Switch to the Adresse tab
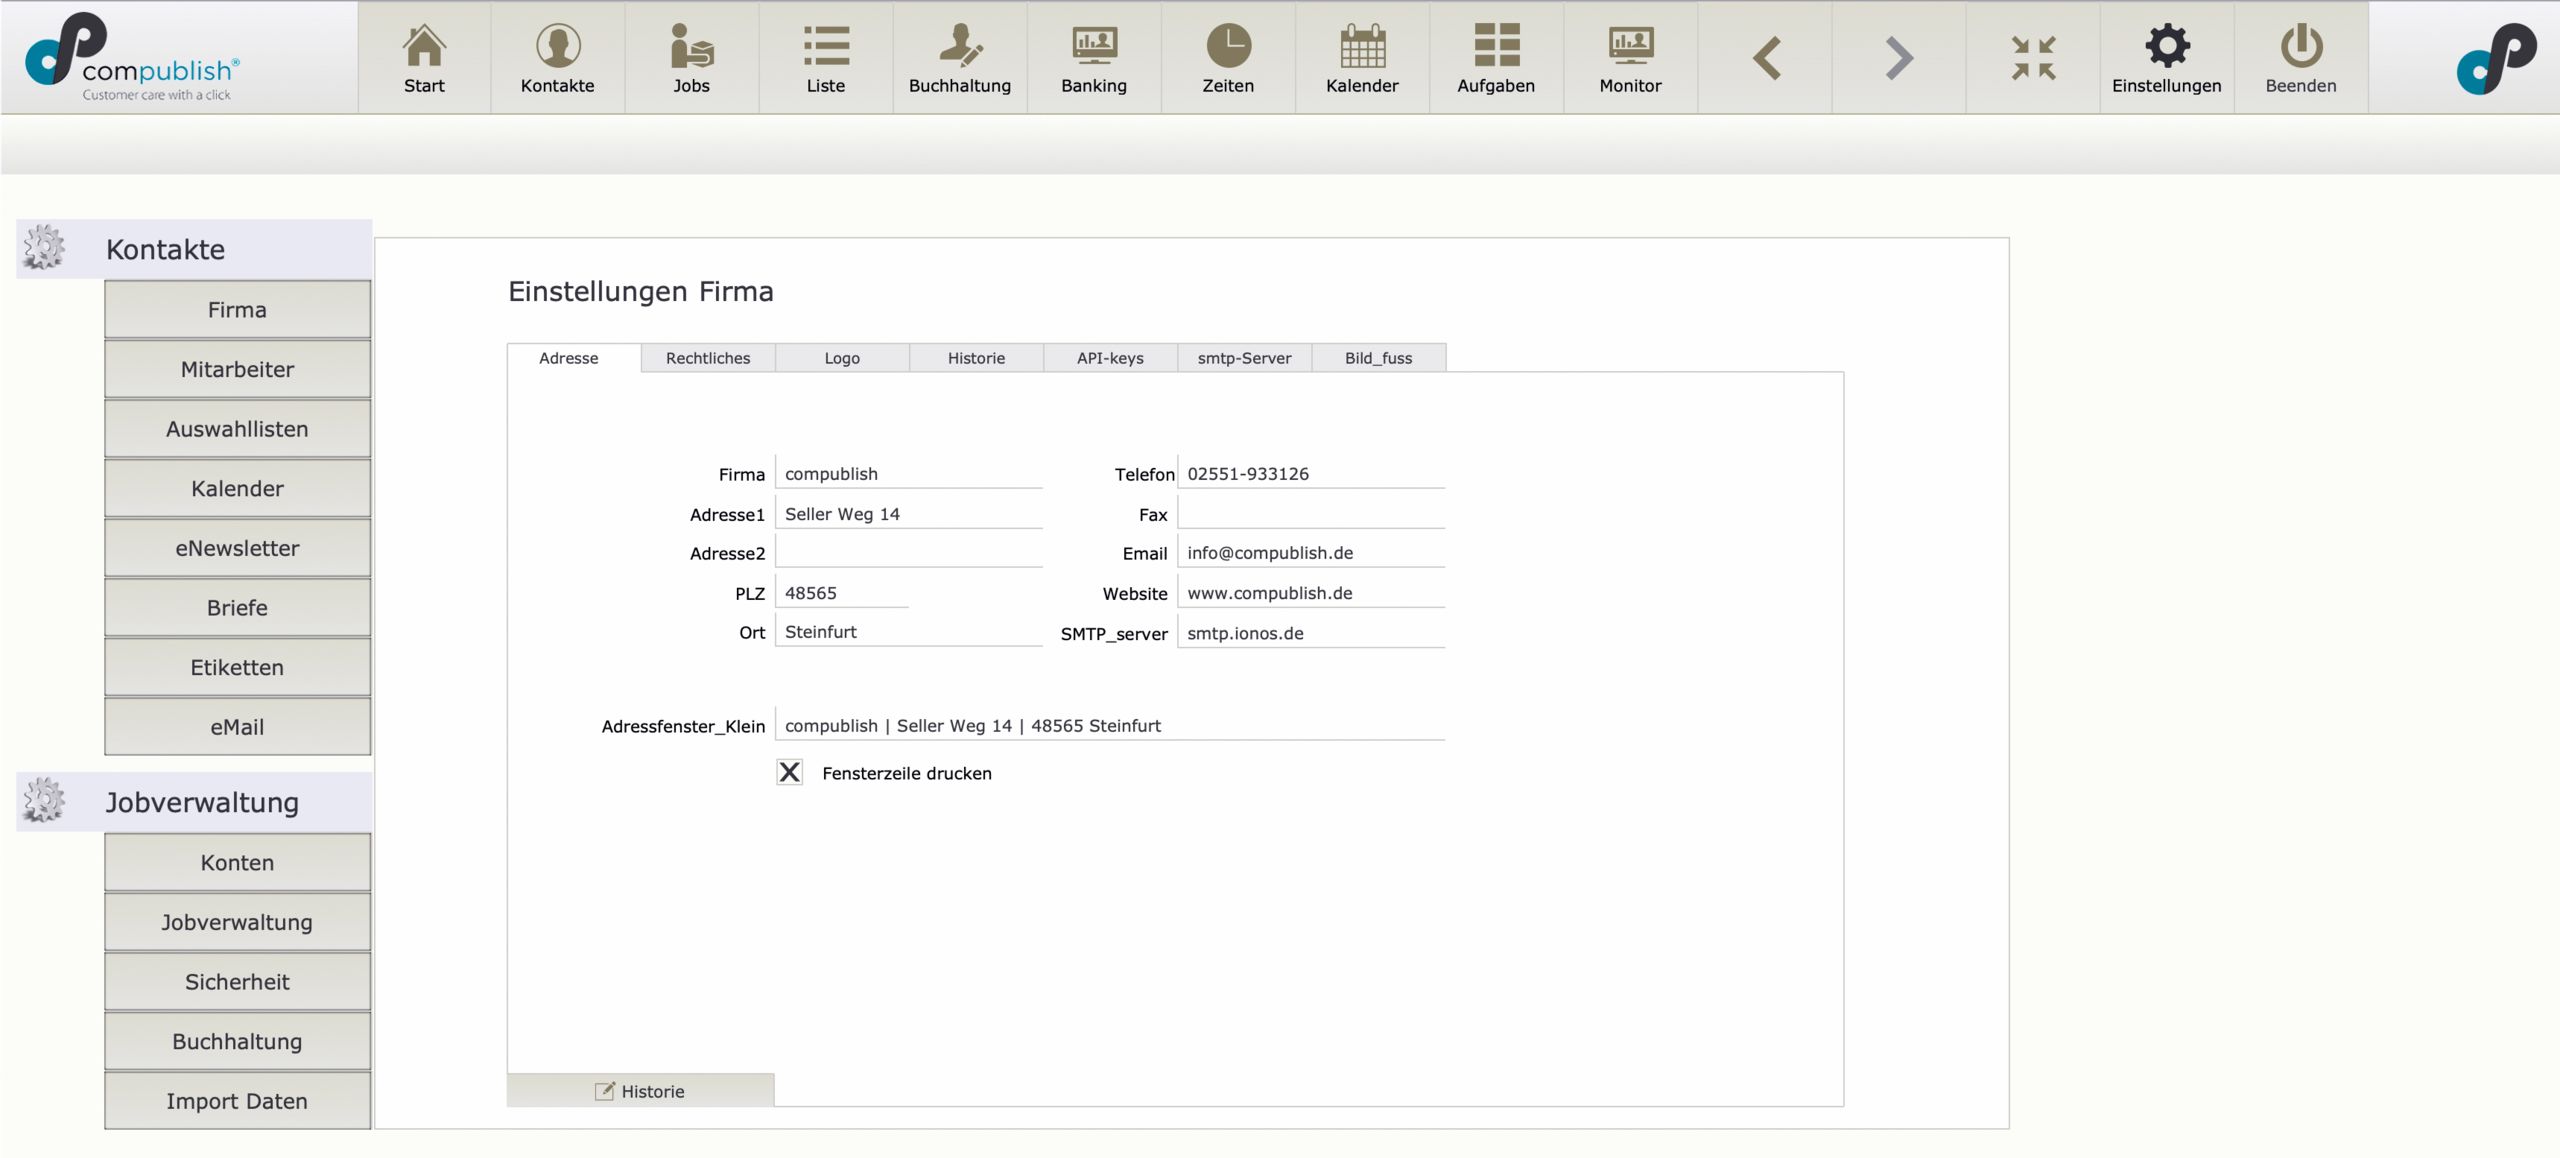Viewport: 2560px width, 1158px height. (x=569, y=358)
